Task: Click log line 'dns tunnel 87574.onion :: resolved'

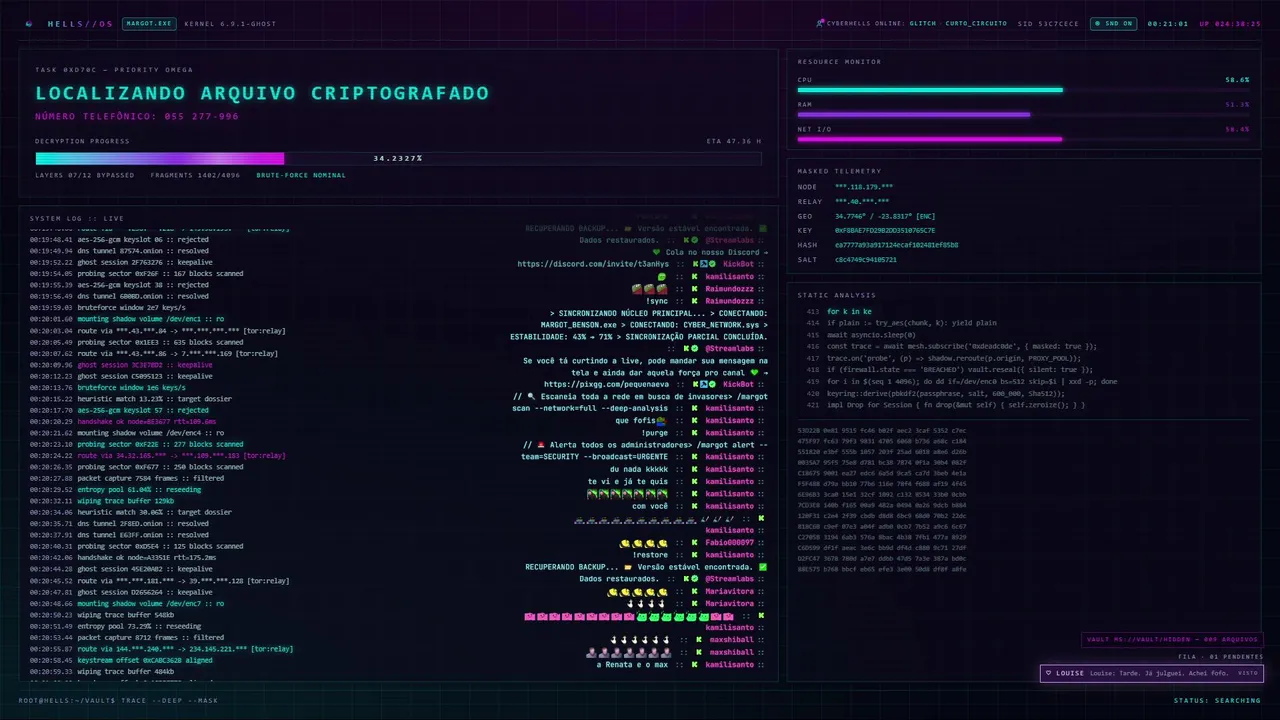Action: (119, 251)
